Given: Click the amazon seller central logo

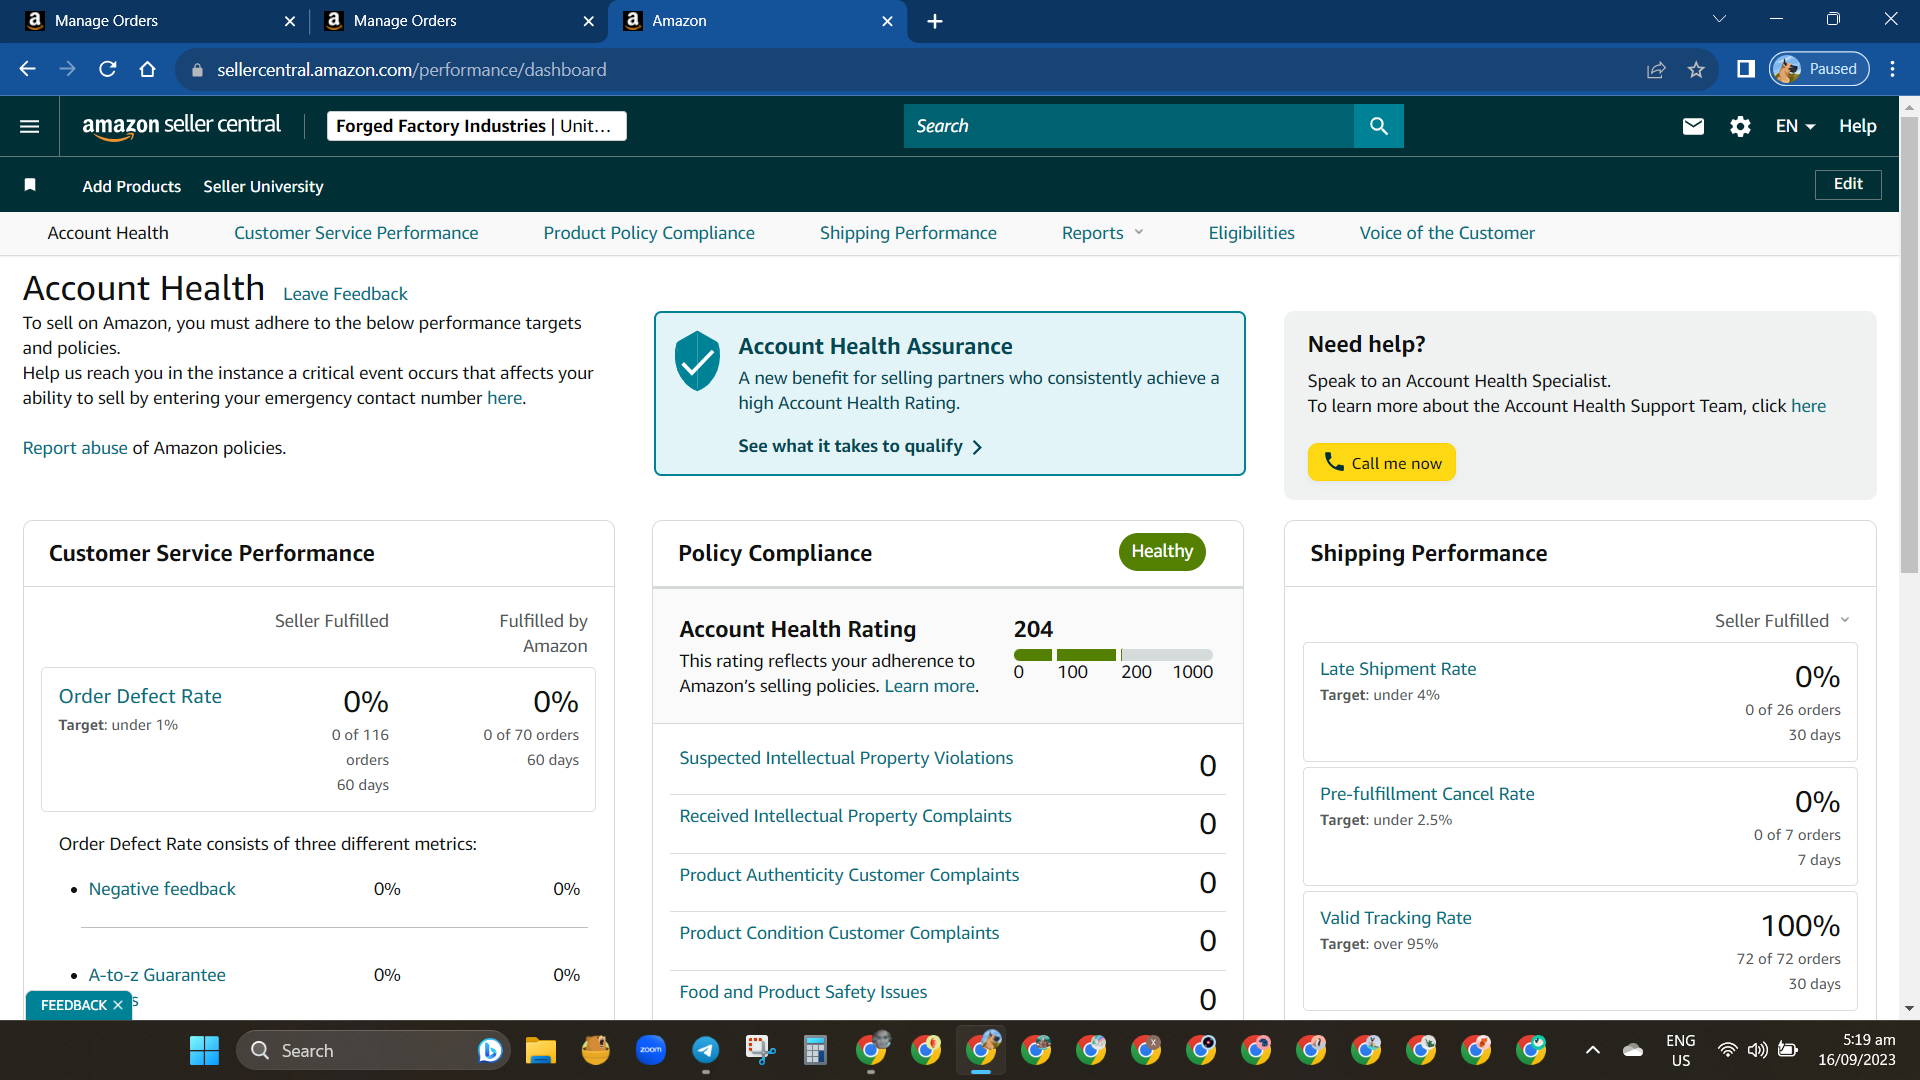Looking at the screenshot, I should 181,126.
